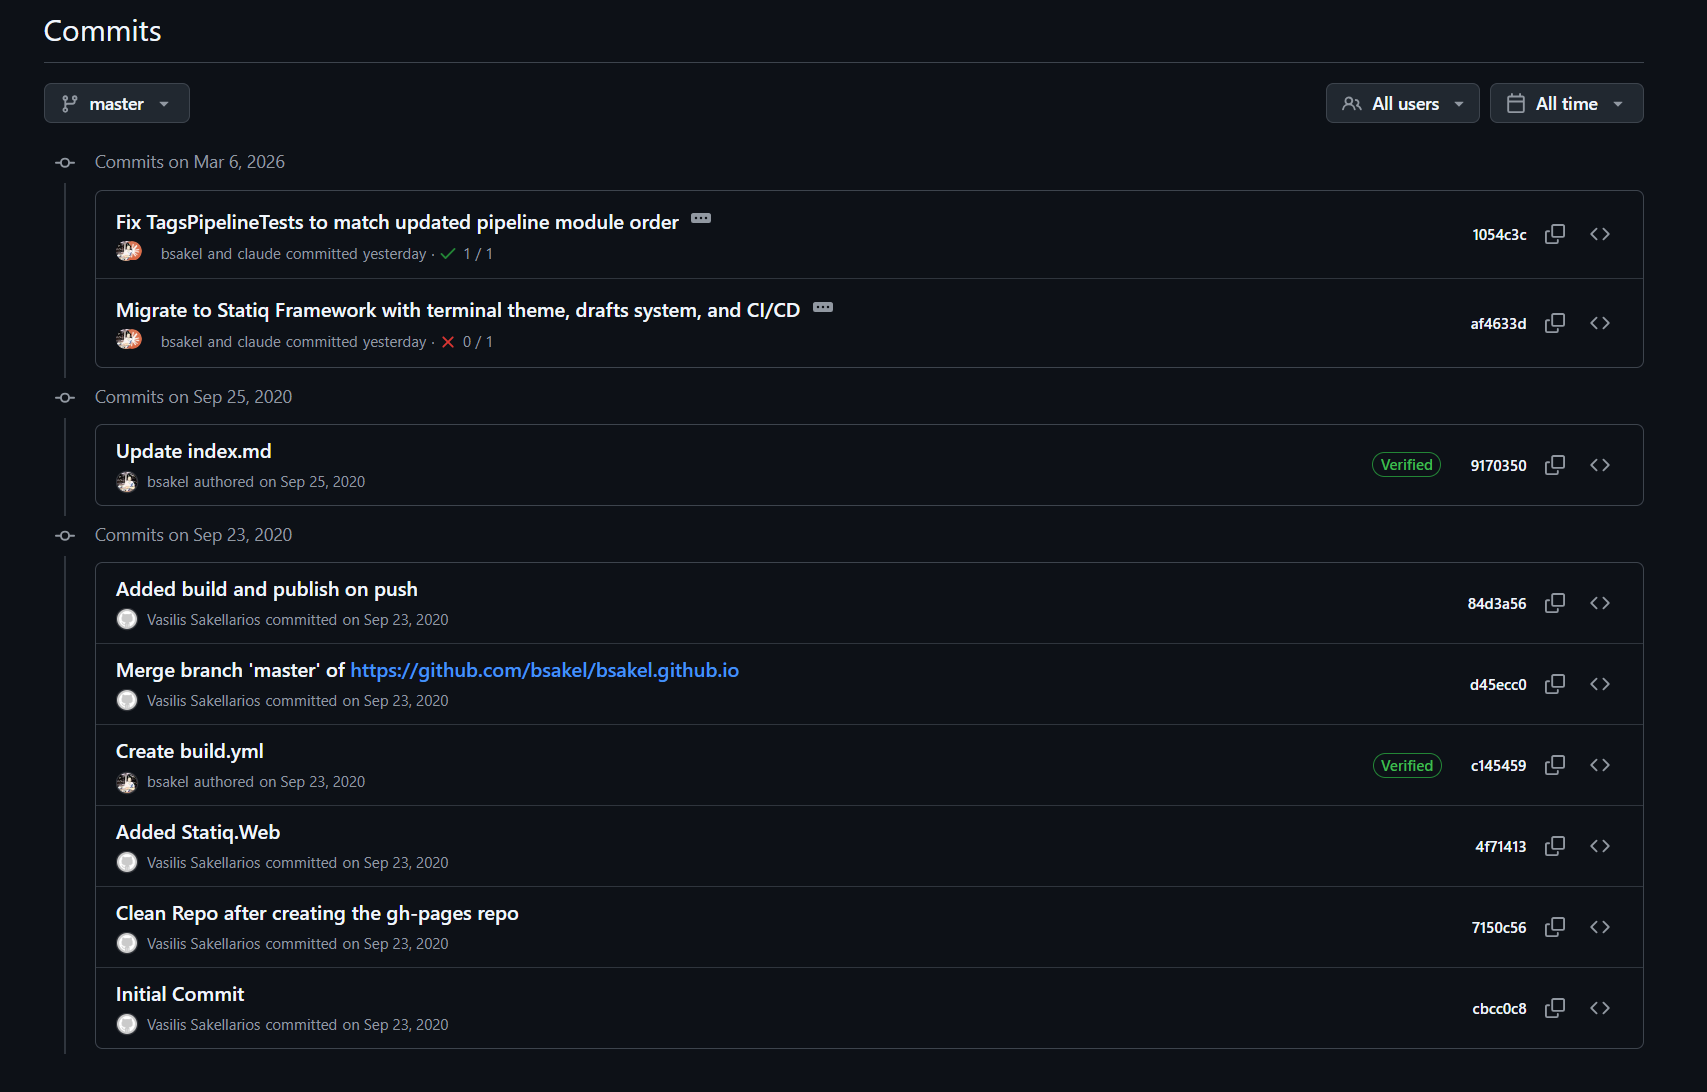Open the All time date filter
The width and height of the screenshot is (1707, 1092).
(1566, 102)
